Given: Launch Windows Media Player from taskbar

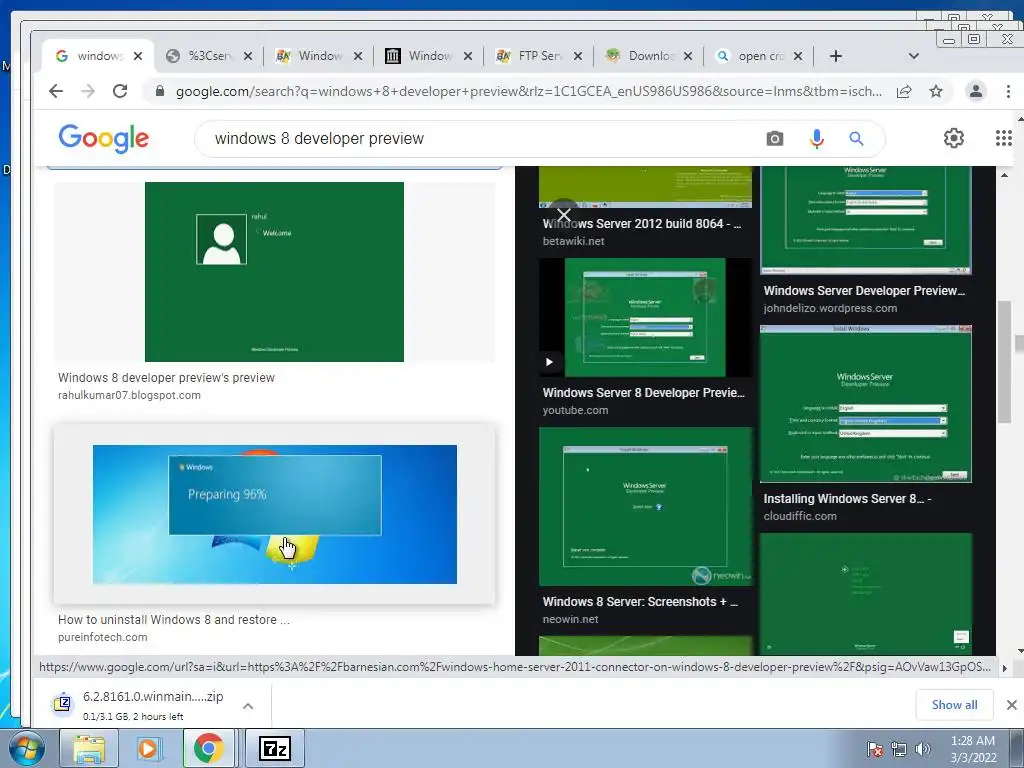Looking at the screenshot, I should pos(148,748).
